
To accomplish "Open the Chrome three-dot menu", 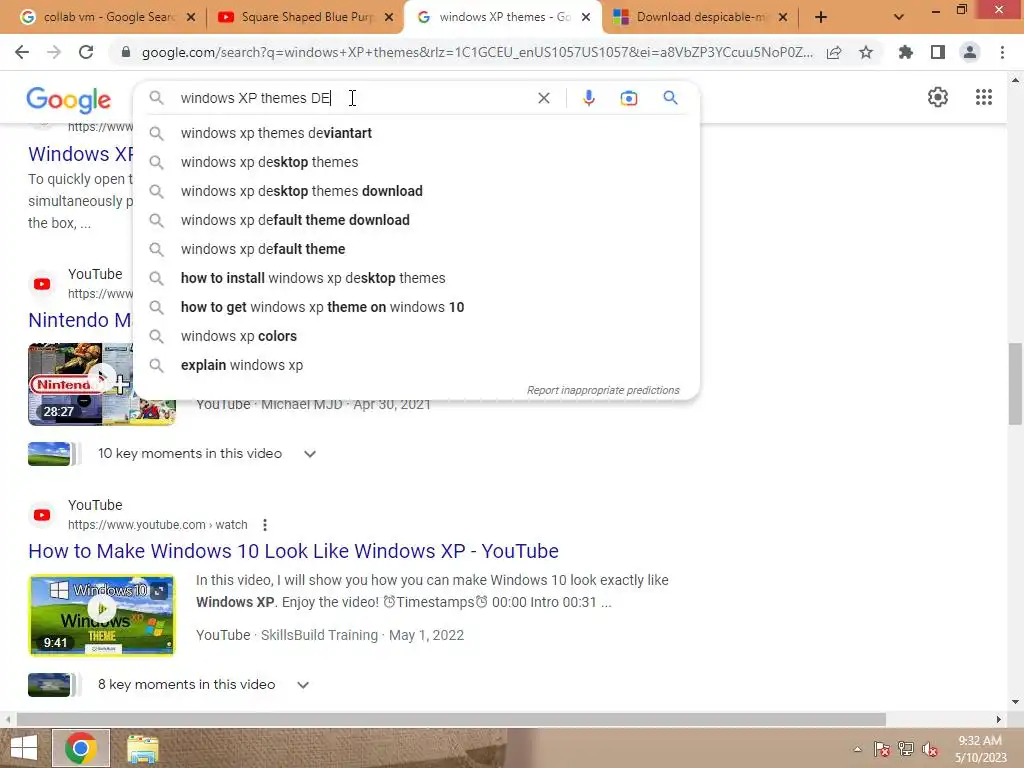I will (x=1002, y=52).
